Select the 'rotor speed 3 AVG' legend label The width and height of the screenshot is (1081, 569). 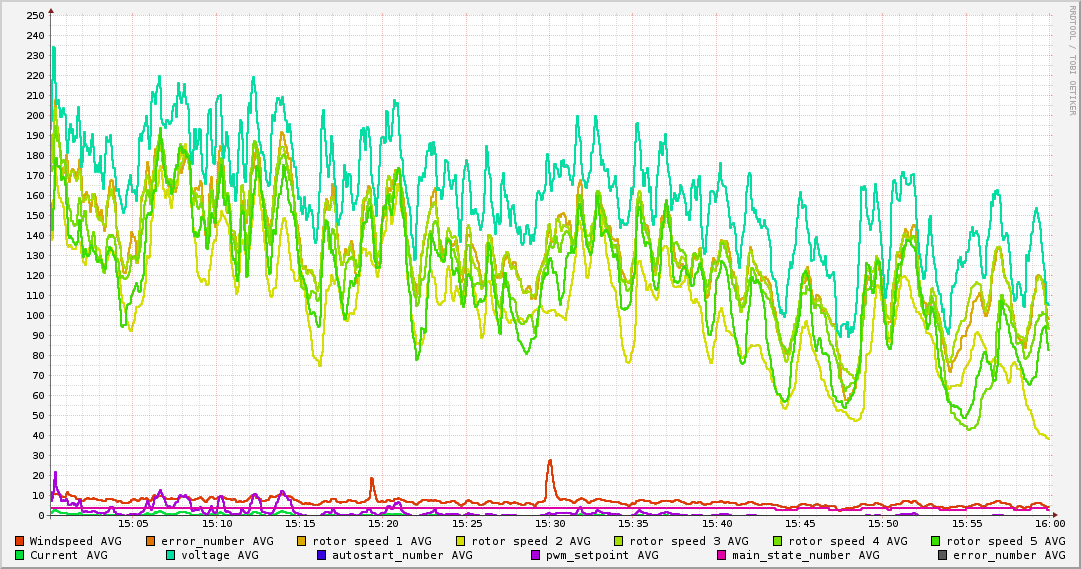[689, 541]
